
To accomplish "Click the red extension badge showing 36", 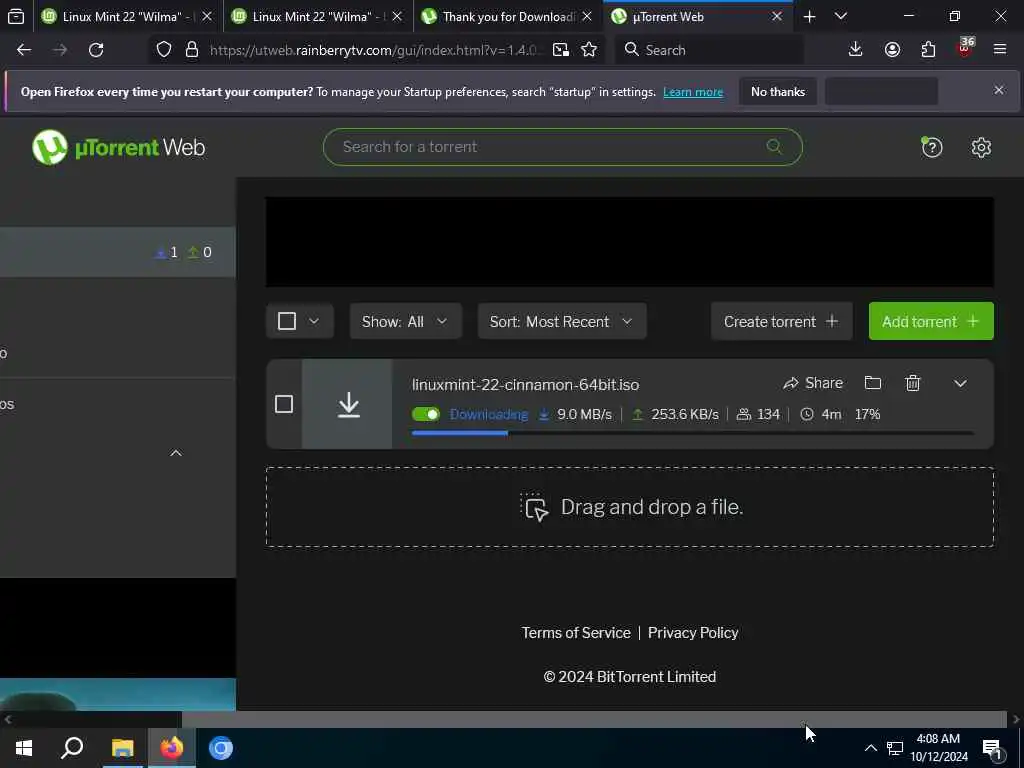I will 965,47.
